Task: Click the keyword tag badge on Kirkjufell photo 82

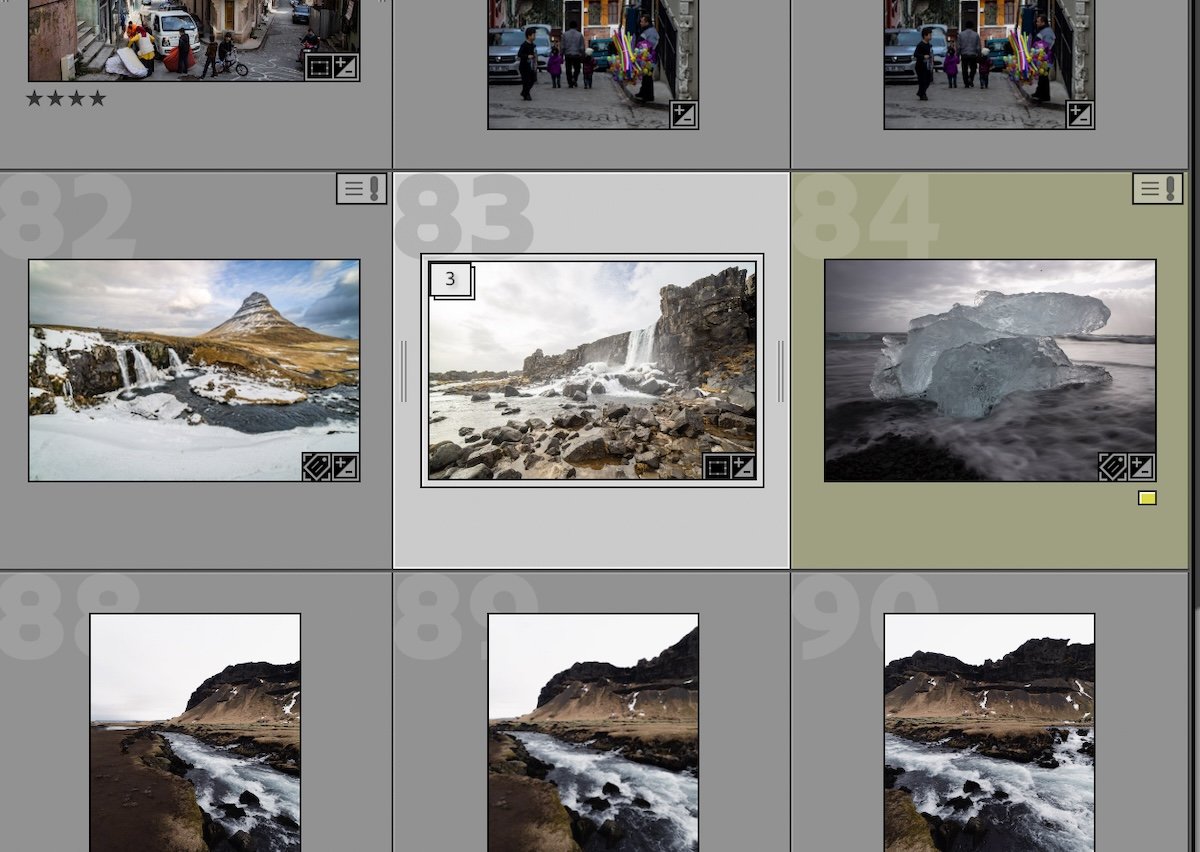Action: 317,467
